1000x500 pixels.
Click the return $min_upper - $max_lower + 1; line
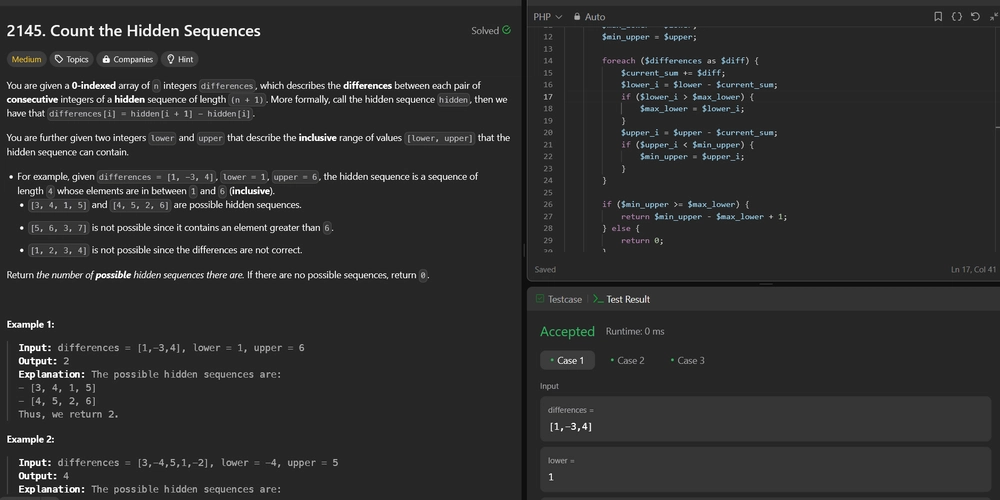[704, 216]
